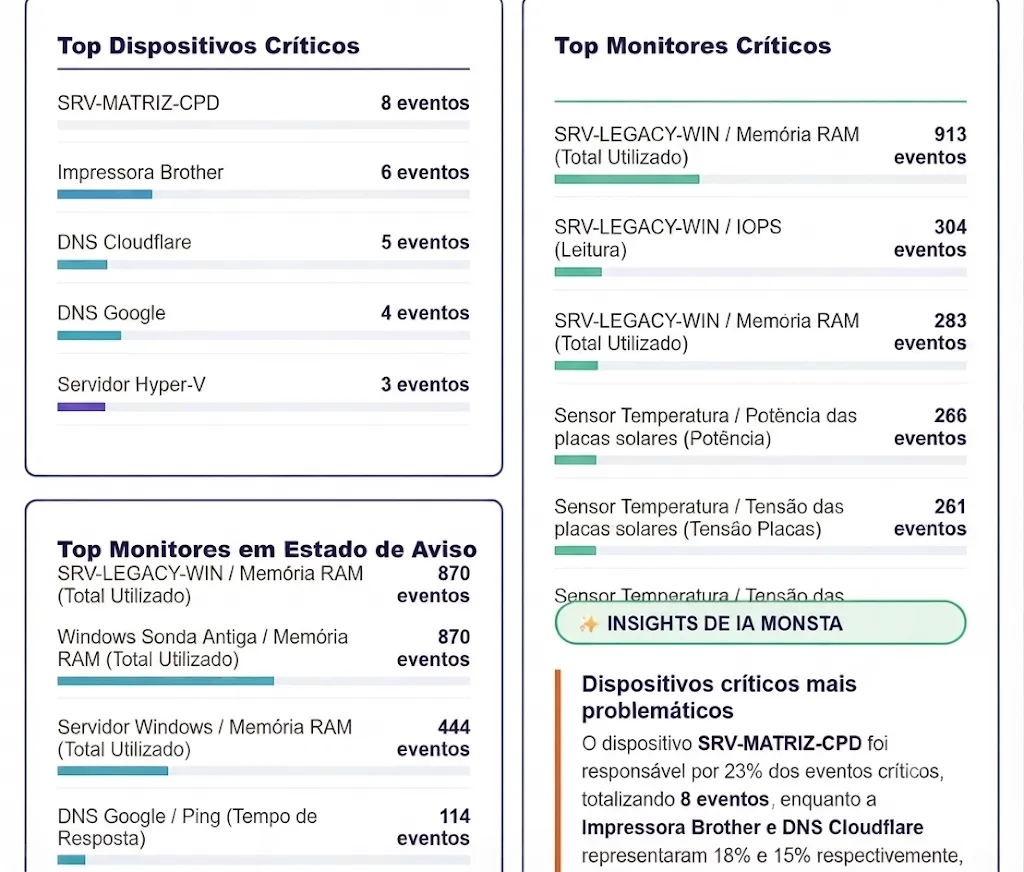This screenshot has width=1024, height=872.
Task: Click the 444 eventos value
Action: [x=434, y=738]
